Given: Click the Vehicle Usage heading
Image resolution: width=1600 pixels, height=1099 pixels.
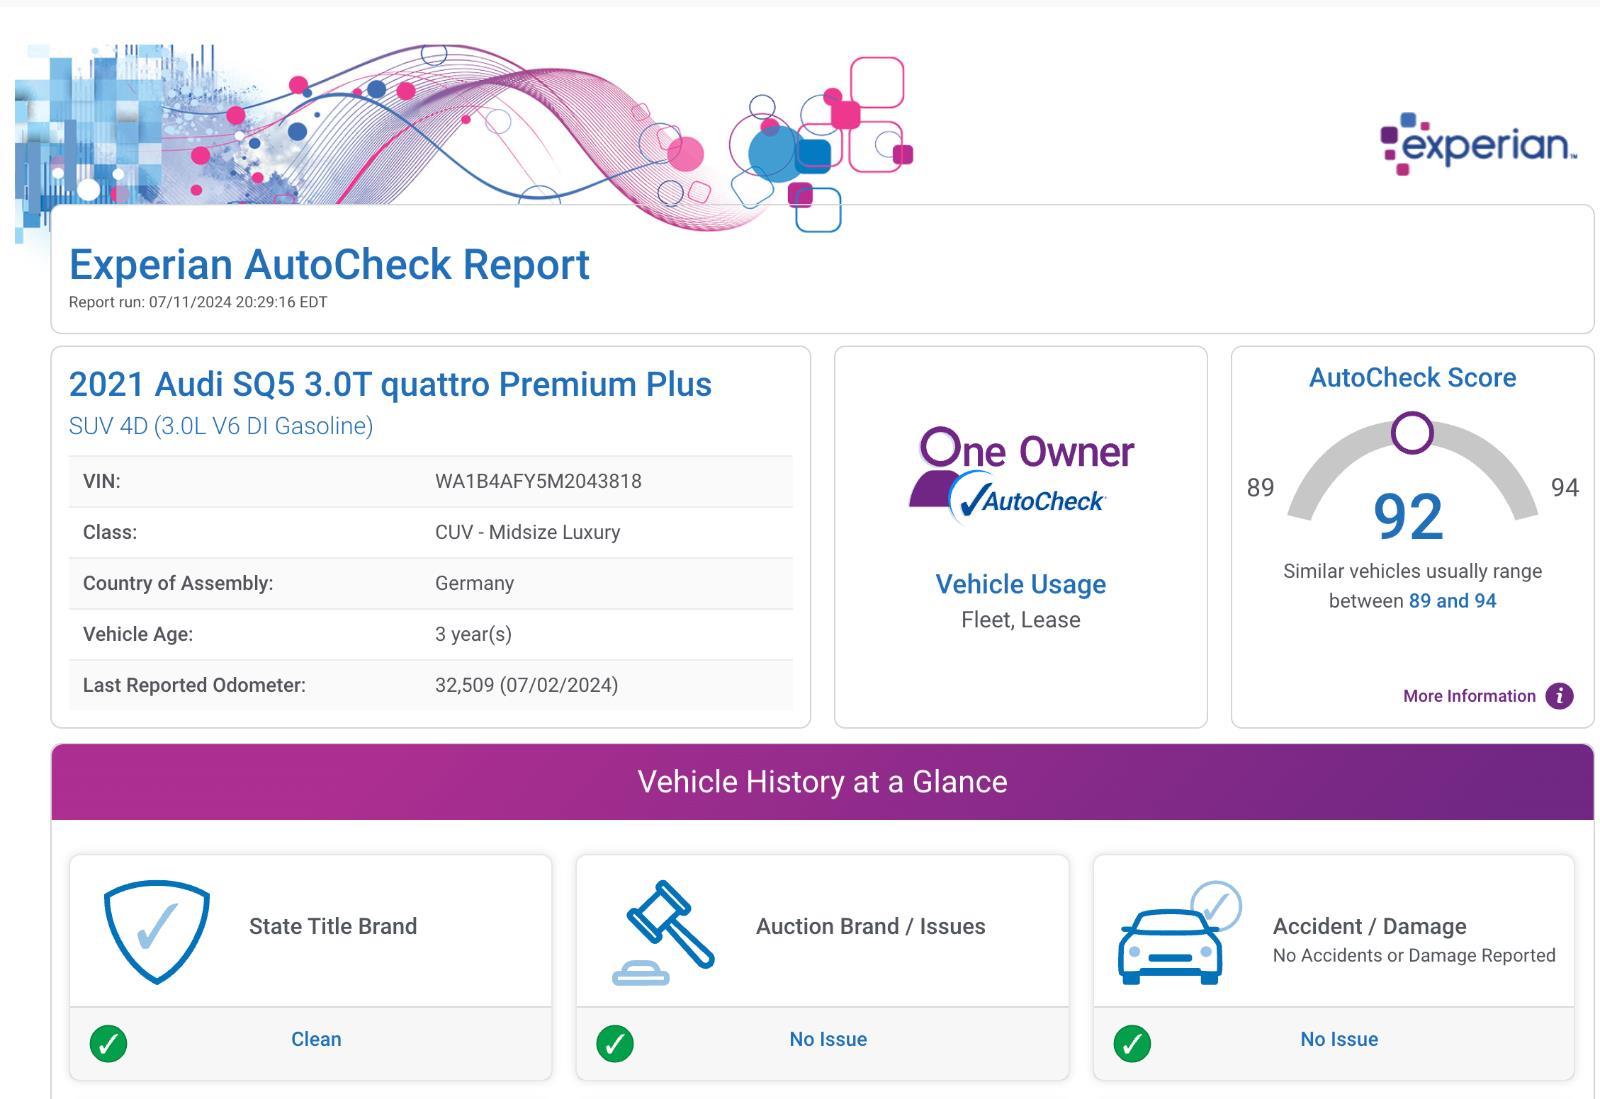Looking at the screenshot, I should [1021, 584].
